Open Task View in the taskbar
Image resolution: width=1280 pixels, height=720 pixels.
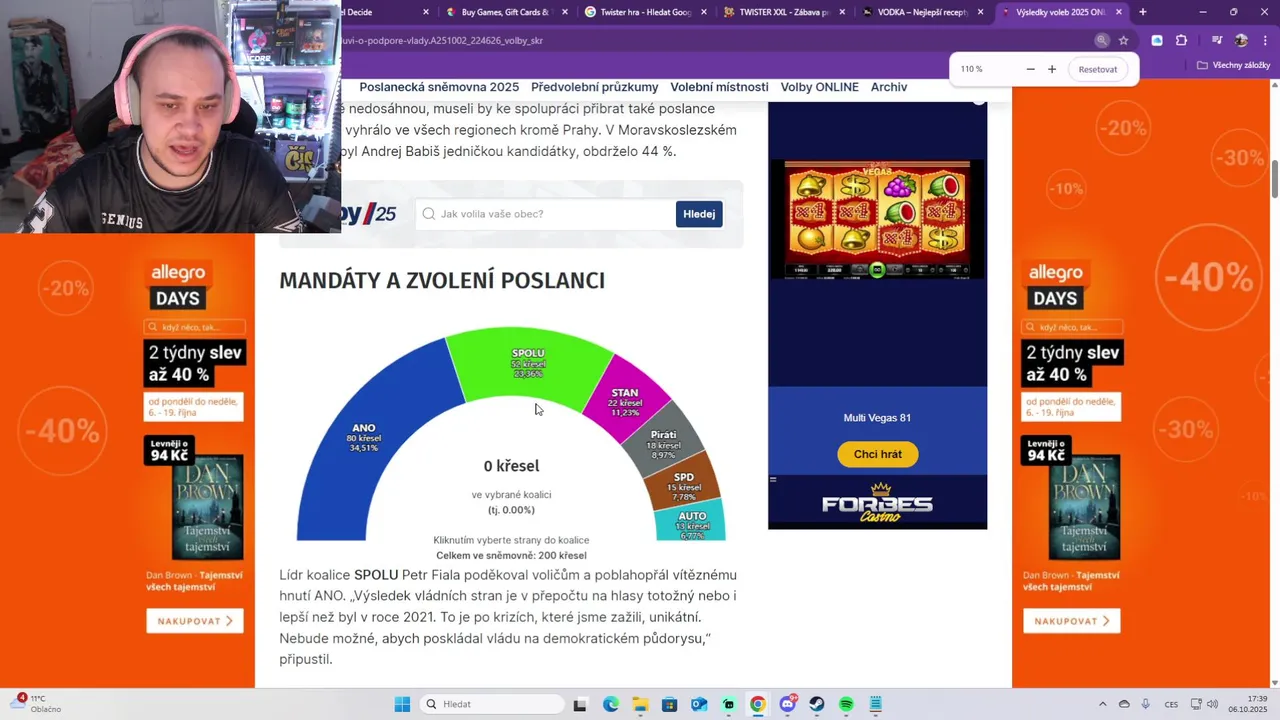point(579,704)
